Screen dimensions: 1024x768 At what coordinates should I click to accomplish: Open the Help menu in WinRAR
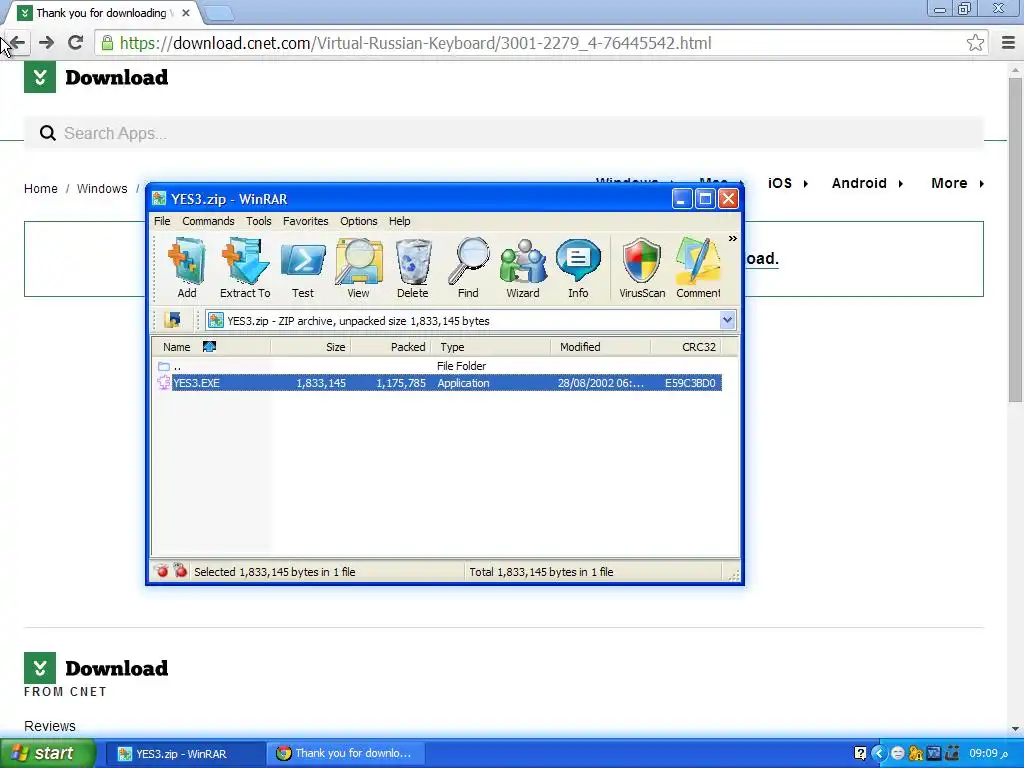400,221
